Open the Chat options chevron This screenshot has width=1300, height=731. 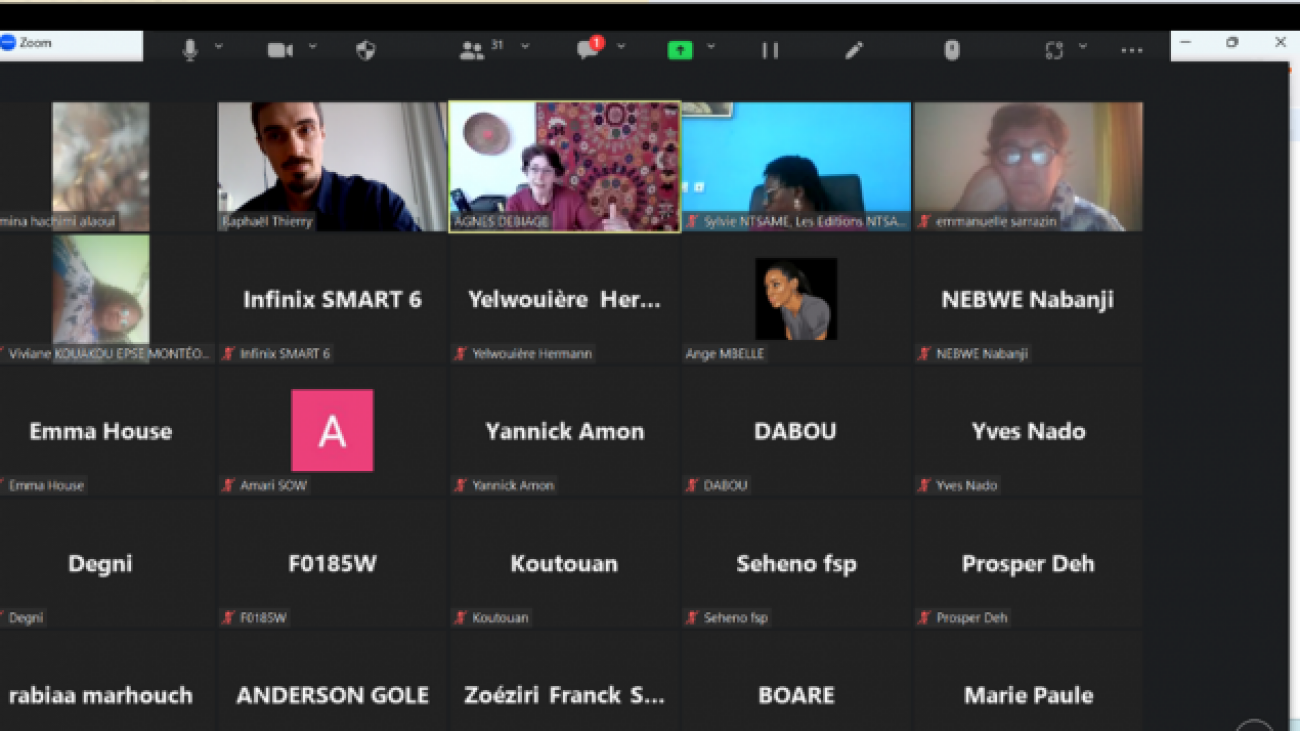pos(621,48)
